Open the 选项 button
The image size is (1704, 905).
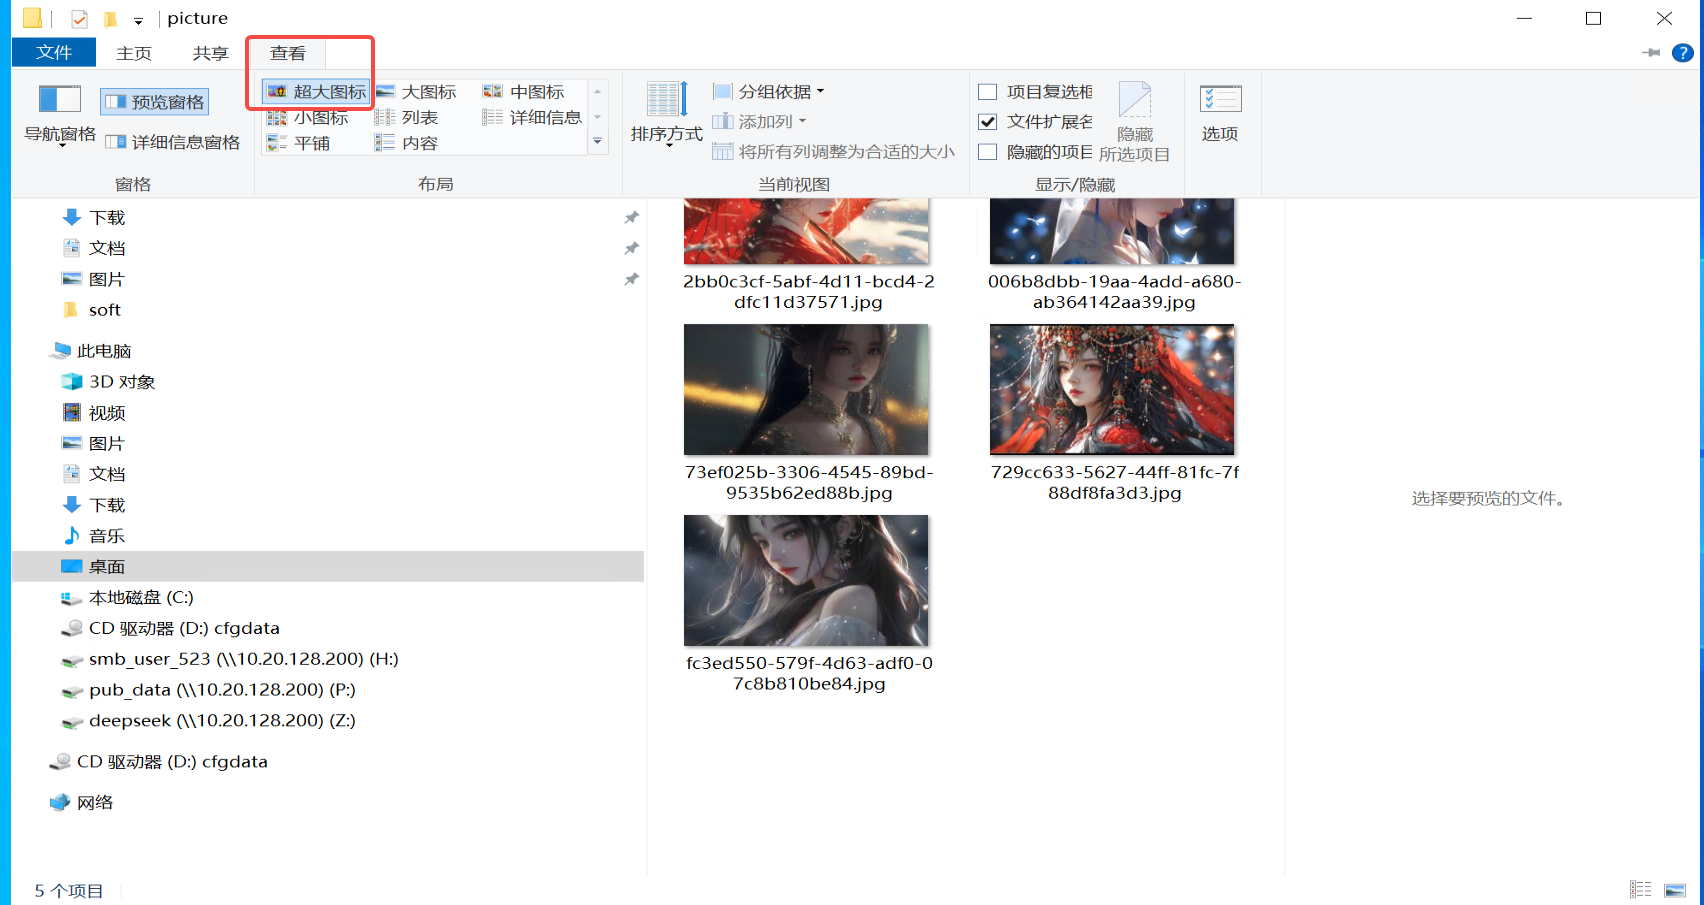point(1220,113)
